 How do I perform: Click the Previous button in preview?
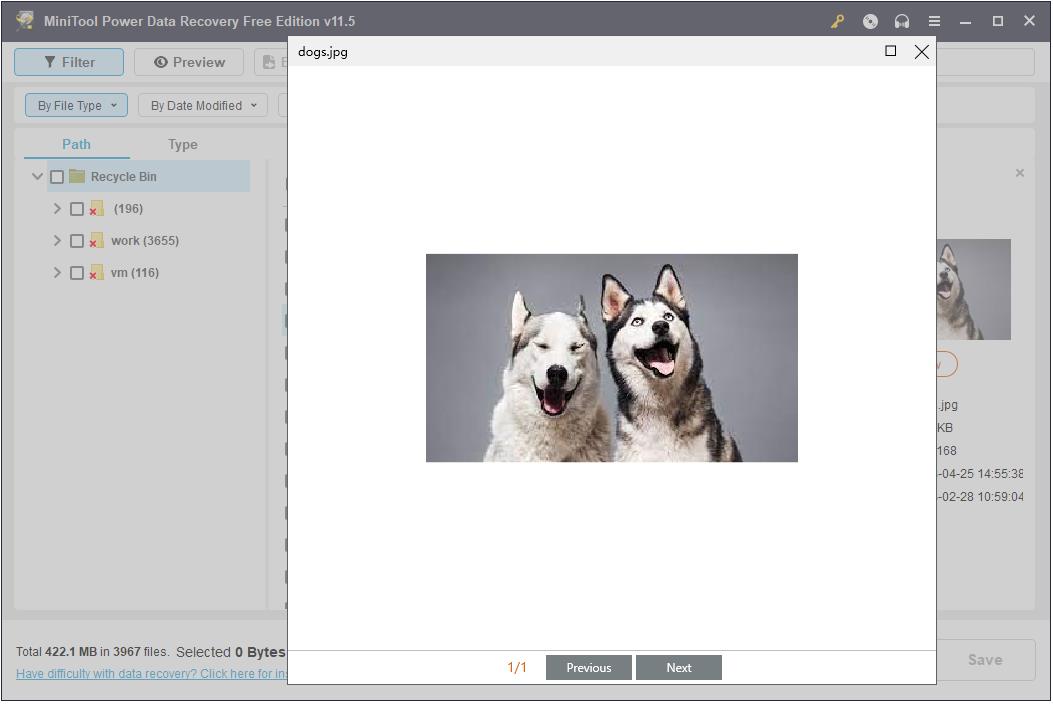(588, 668)
